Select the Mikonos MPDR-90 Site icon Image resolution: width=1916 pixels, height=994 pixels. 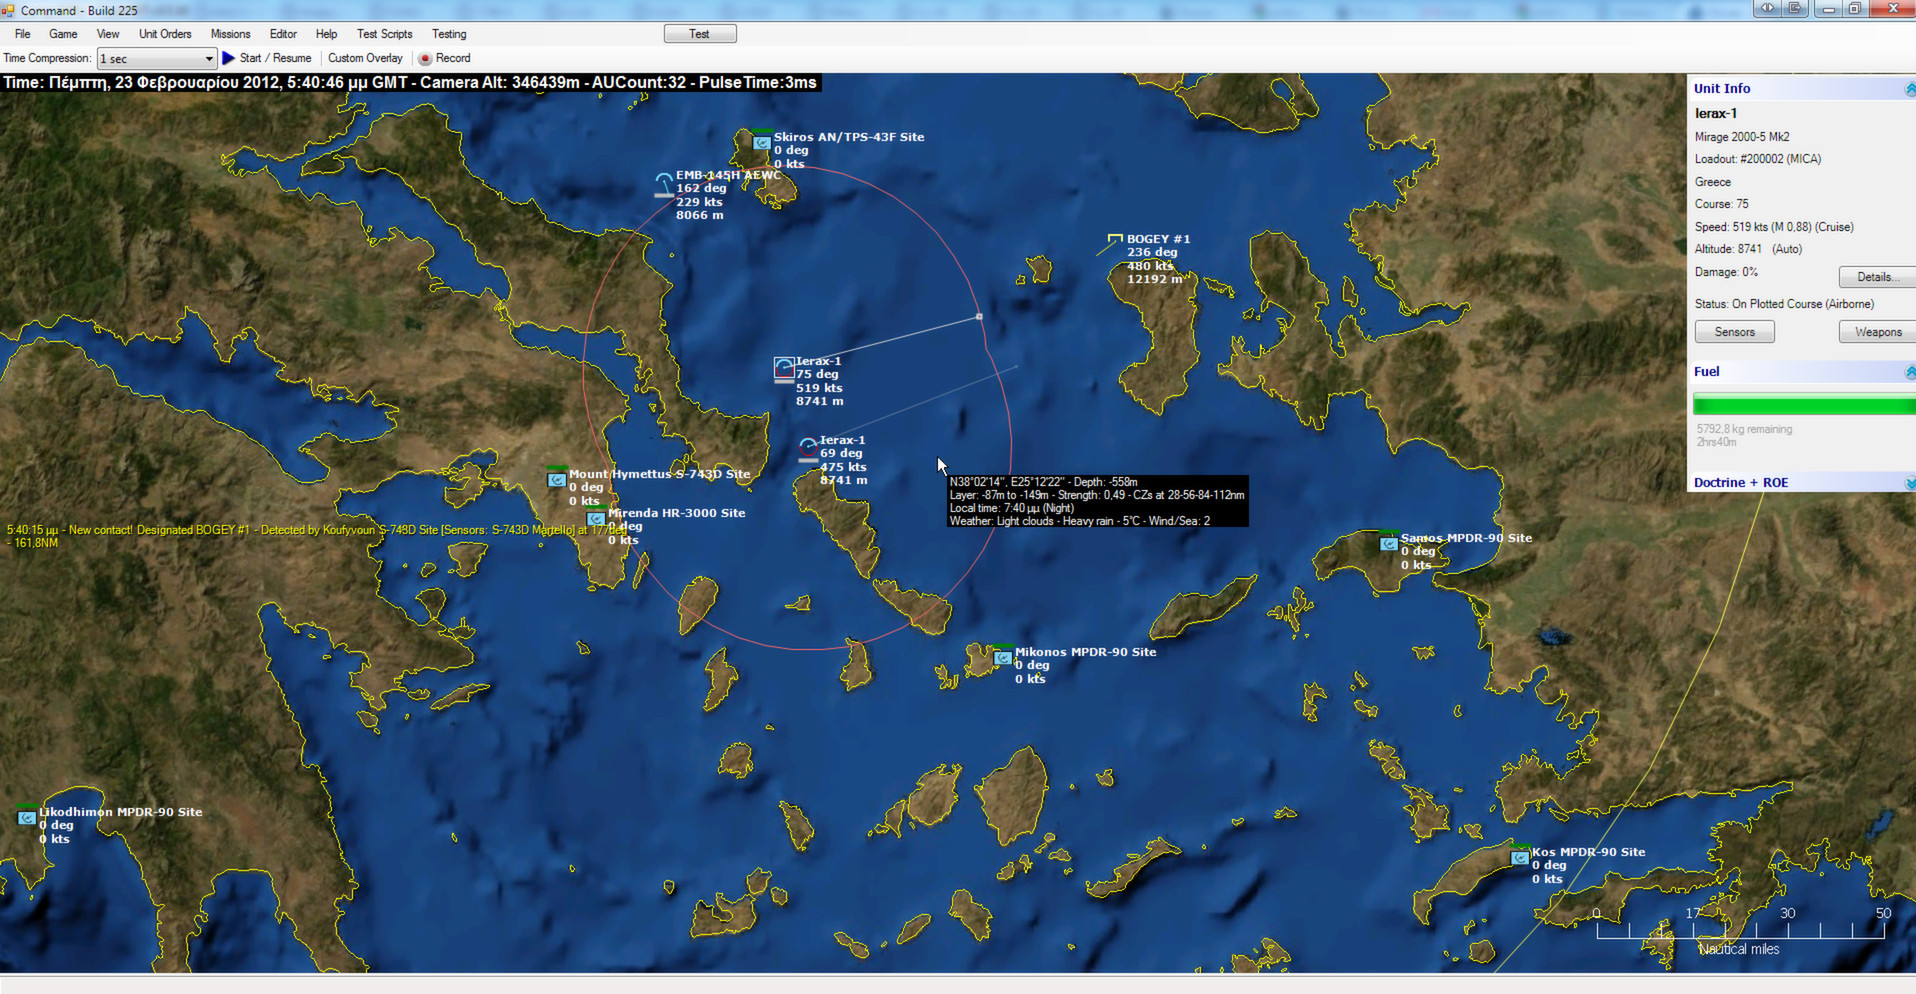point(1003,657)
